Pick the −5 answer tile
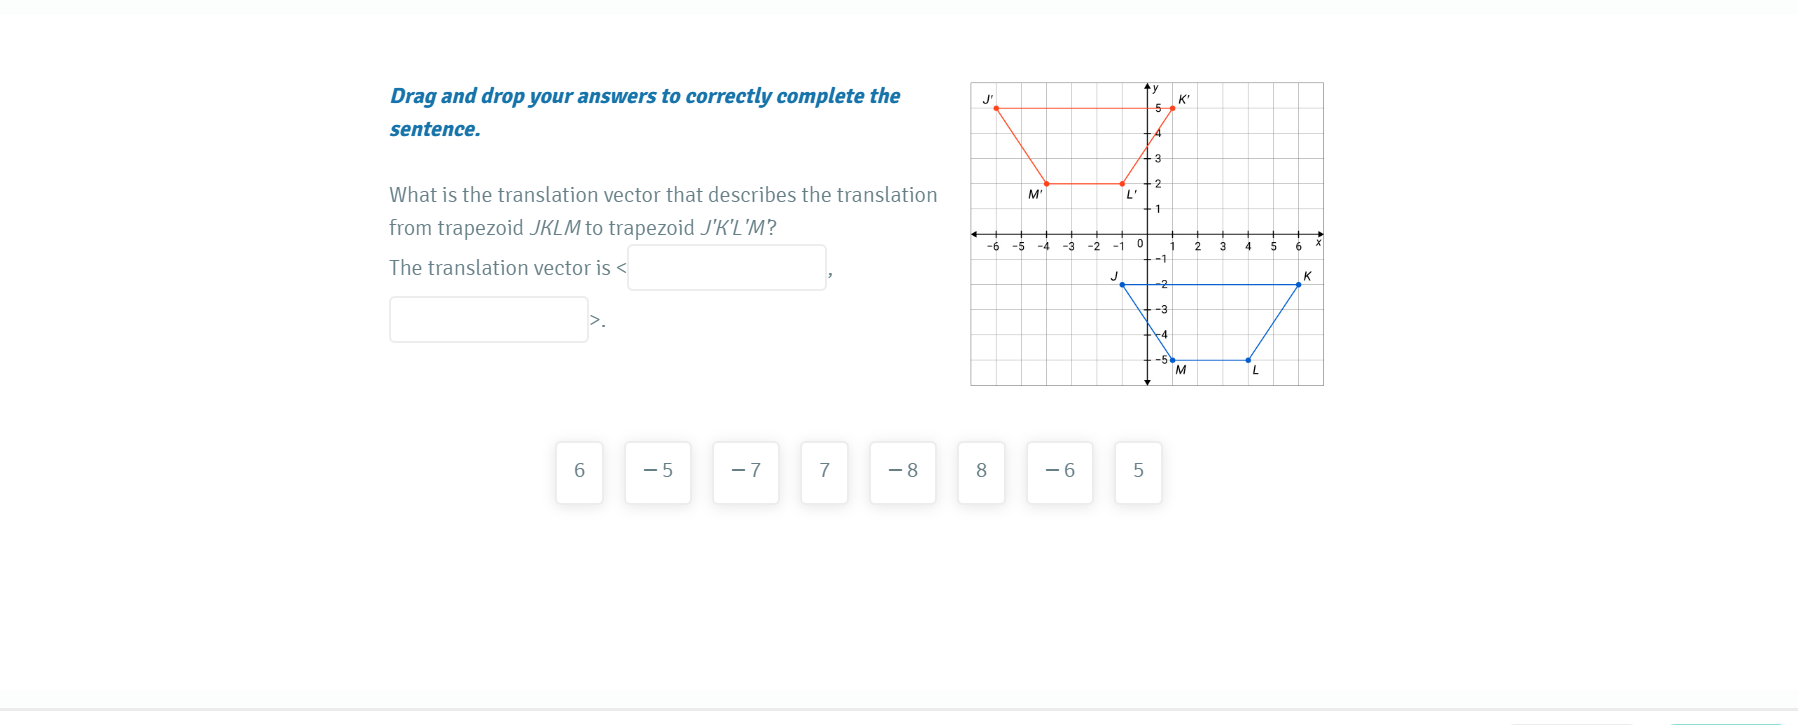This screenshot has height=725, width=1798. point(657,472)
